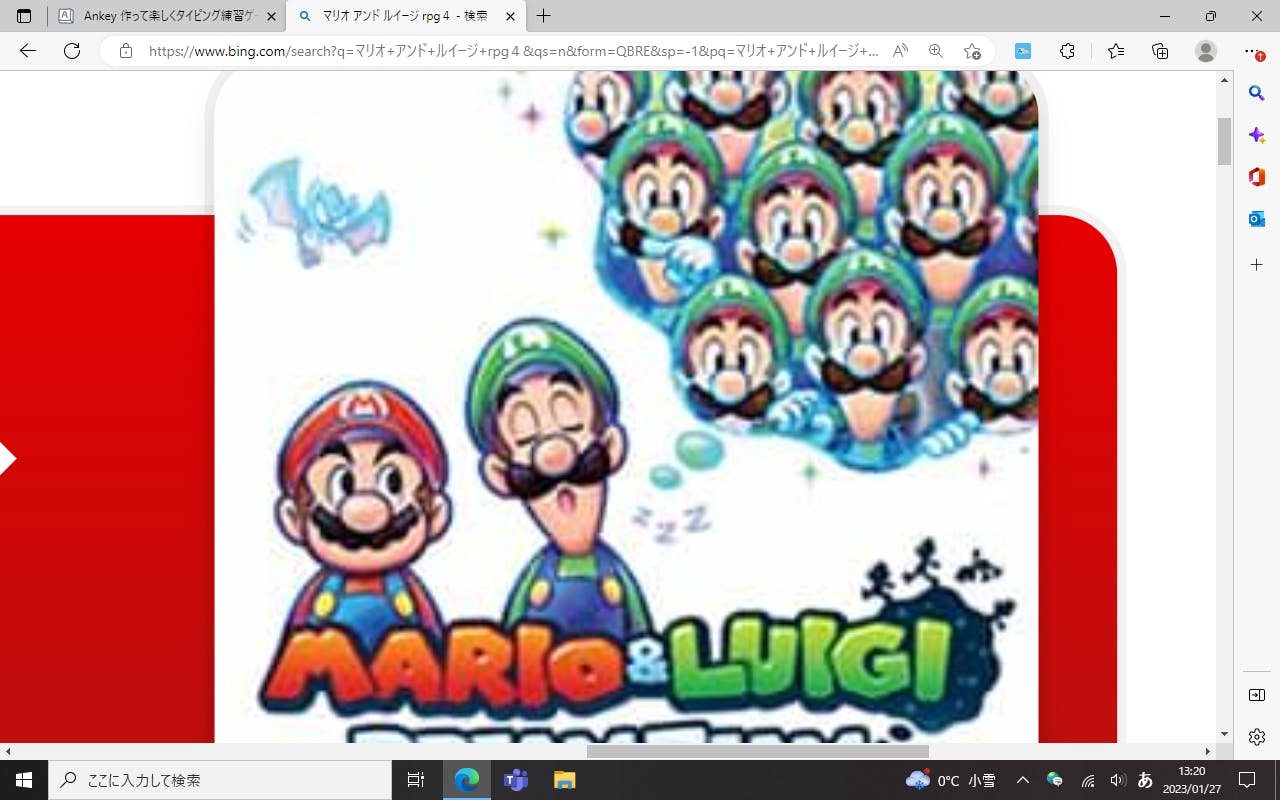Open the Favorites list icon
Screen dimensions: 1280x800
click(x=1116, y=51)
